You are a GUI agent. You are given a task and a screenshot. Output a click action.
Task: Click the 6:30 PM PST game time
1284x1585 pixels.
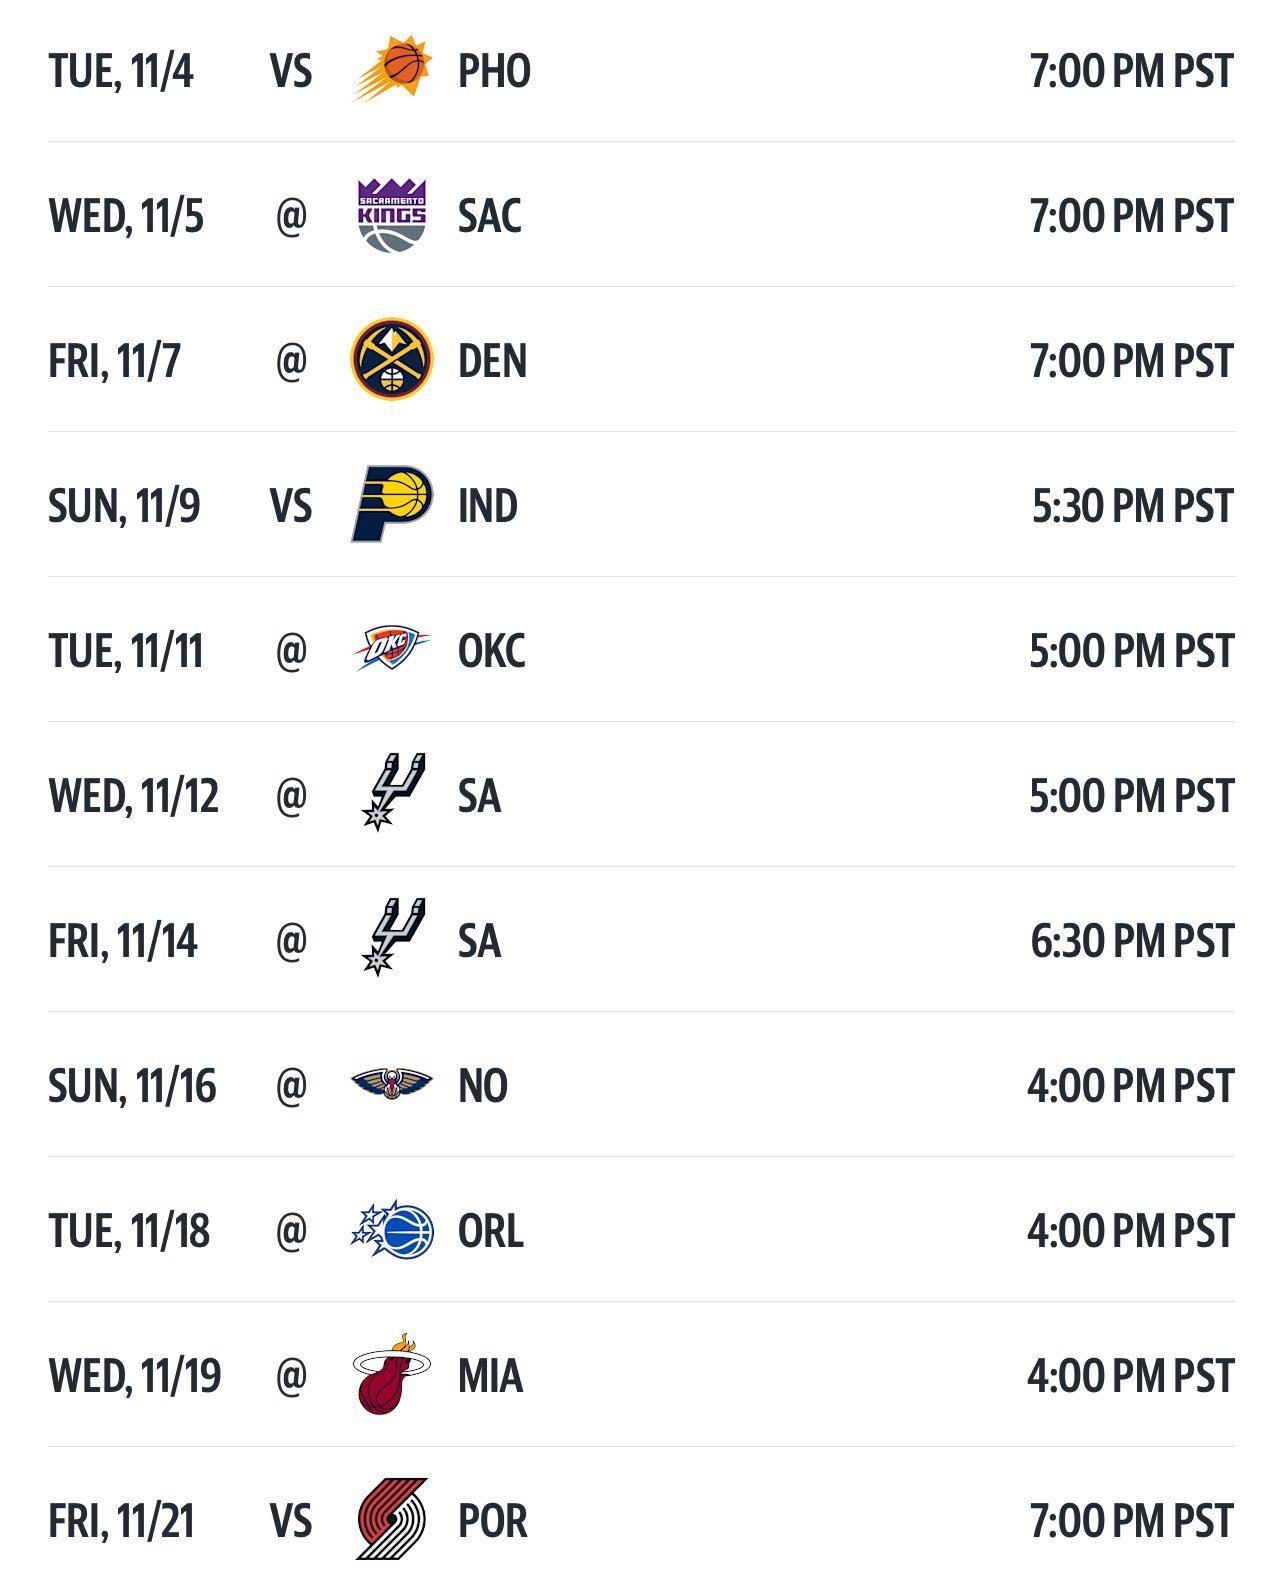tap(1133, 941)
